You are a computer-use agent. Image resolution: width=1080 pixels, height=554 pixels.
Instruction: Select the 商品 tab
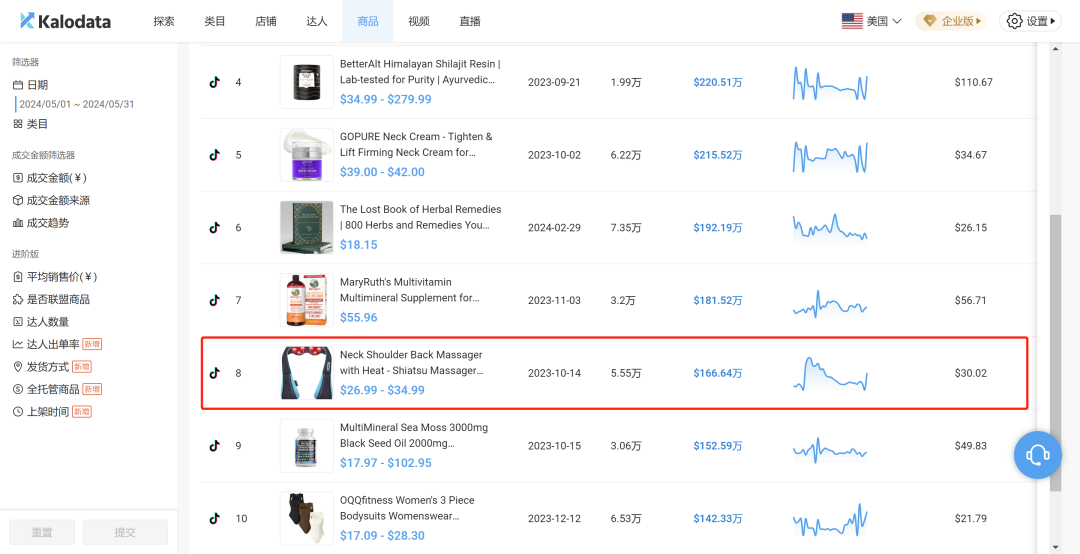tap(368, 21)
